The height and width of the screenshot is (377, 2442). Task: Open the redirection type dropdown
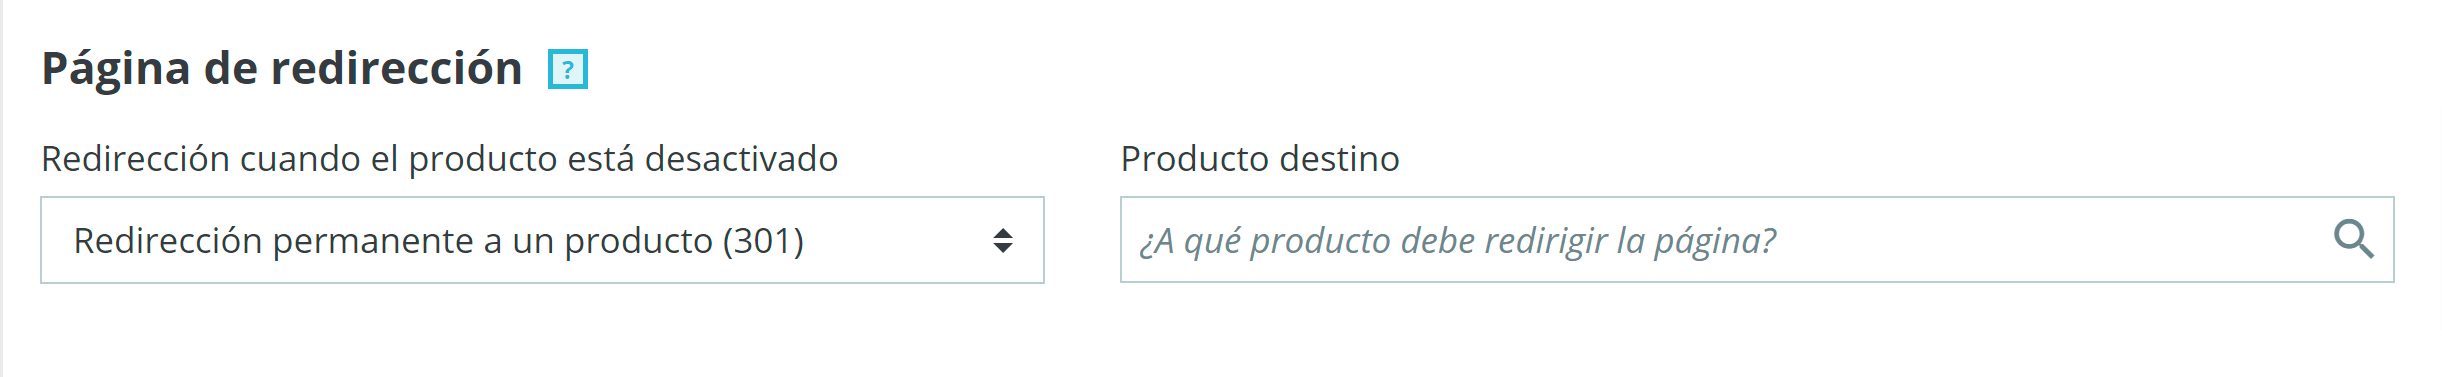click(x=542, y=240)
